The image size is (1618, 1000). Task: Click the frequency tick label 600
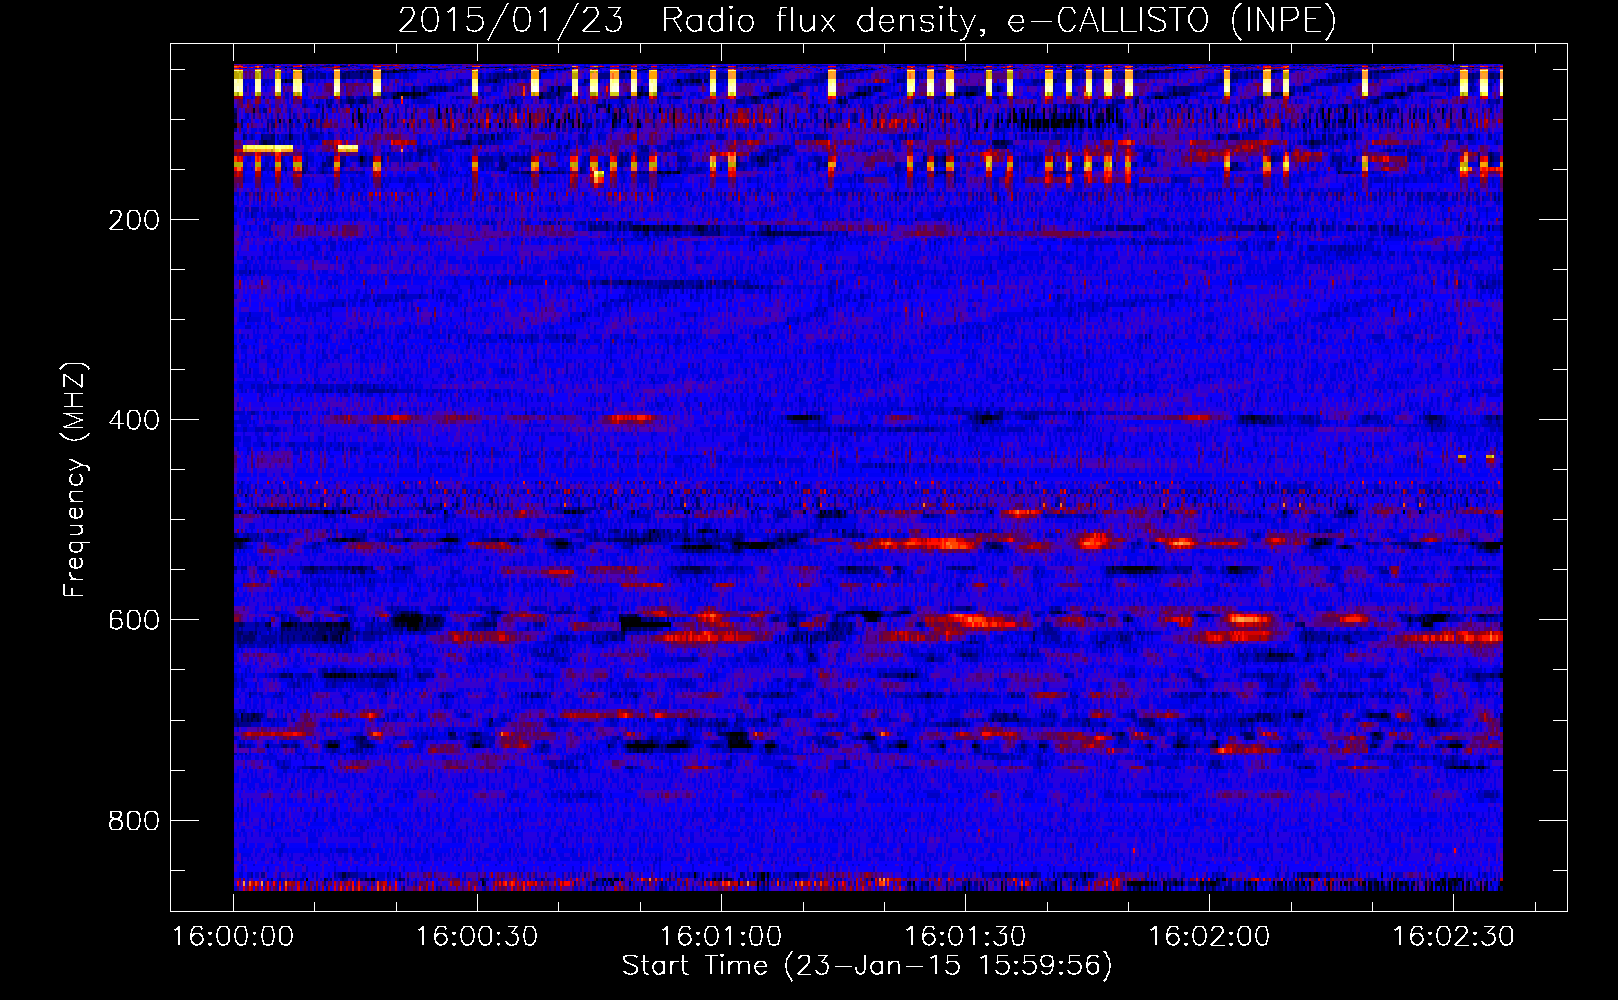click(x=134, y=620)
